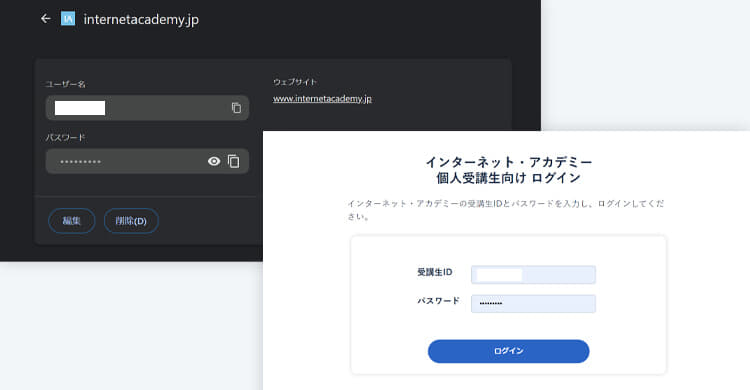750x390 pixels.
Task: Click the ユーザー名 label
Action: (x=66, y=84)
